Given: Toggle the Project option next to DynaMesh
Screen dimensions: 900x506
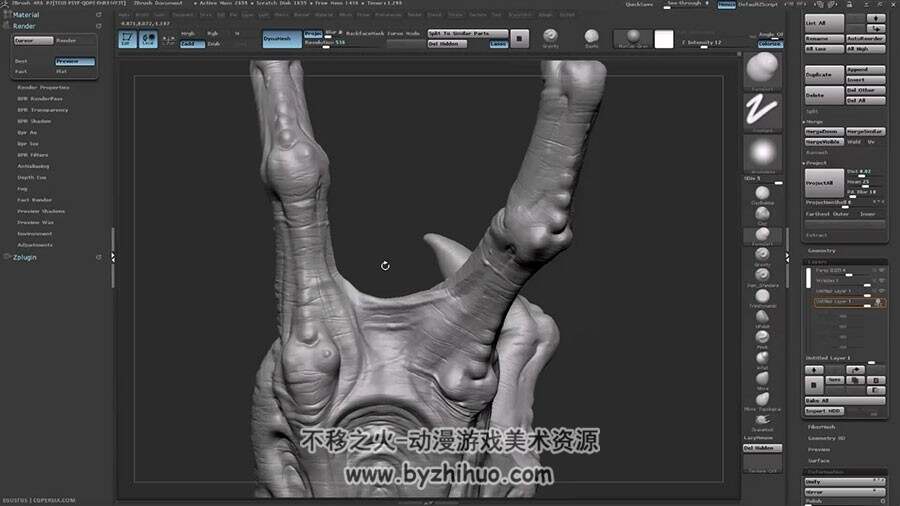Looking at the screenshot, I should point(313,34).
